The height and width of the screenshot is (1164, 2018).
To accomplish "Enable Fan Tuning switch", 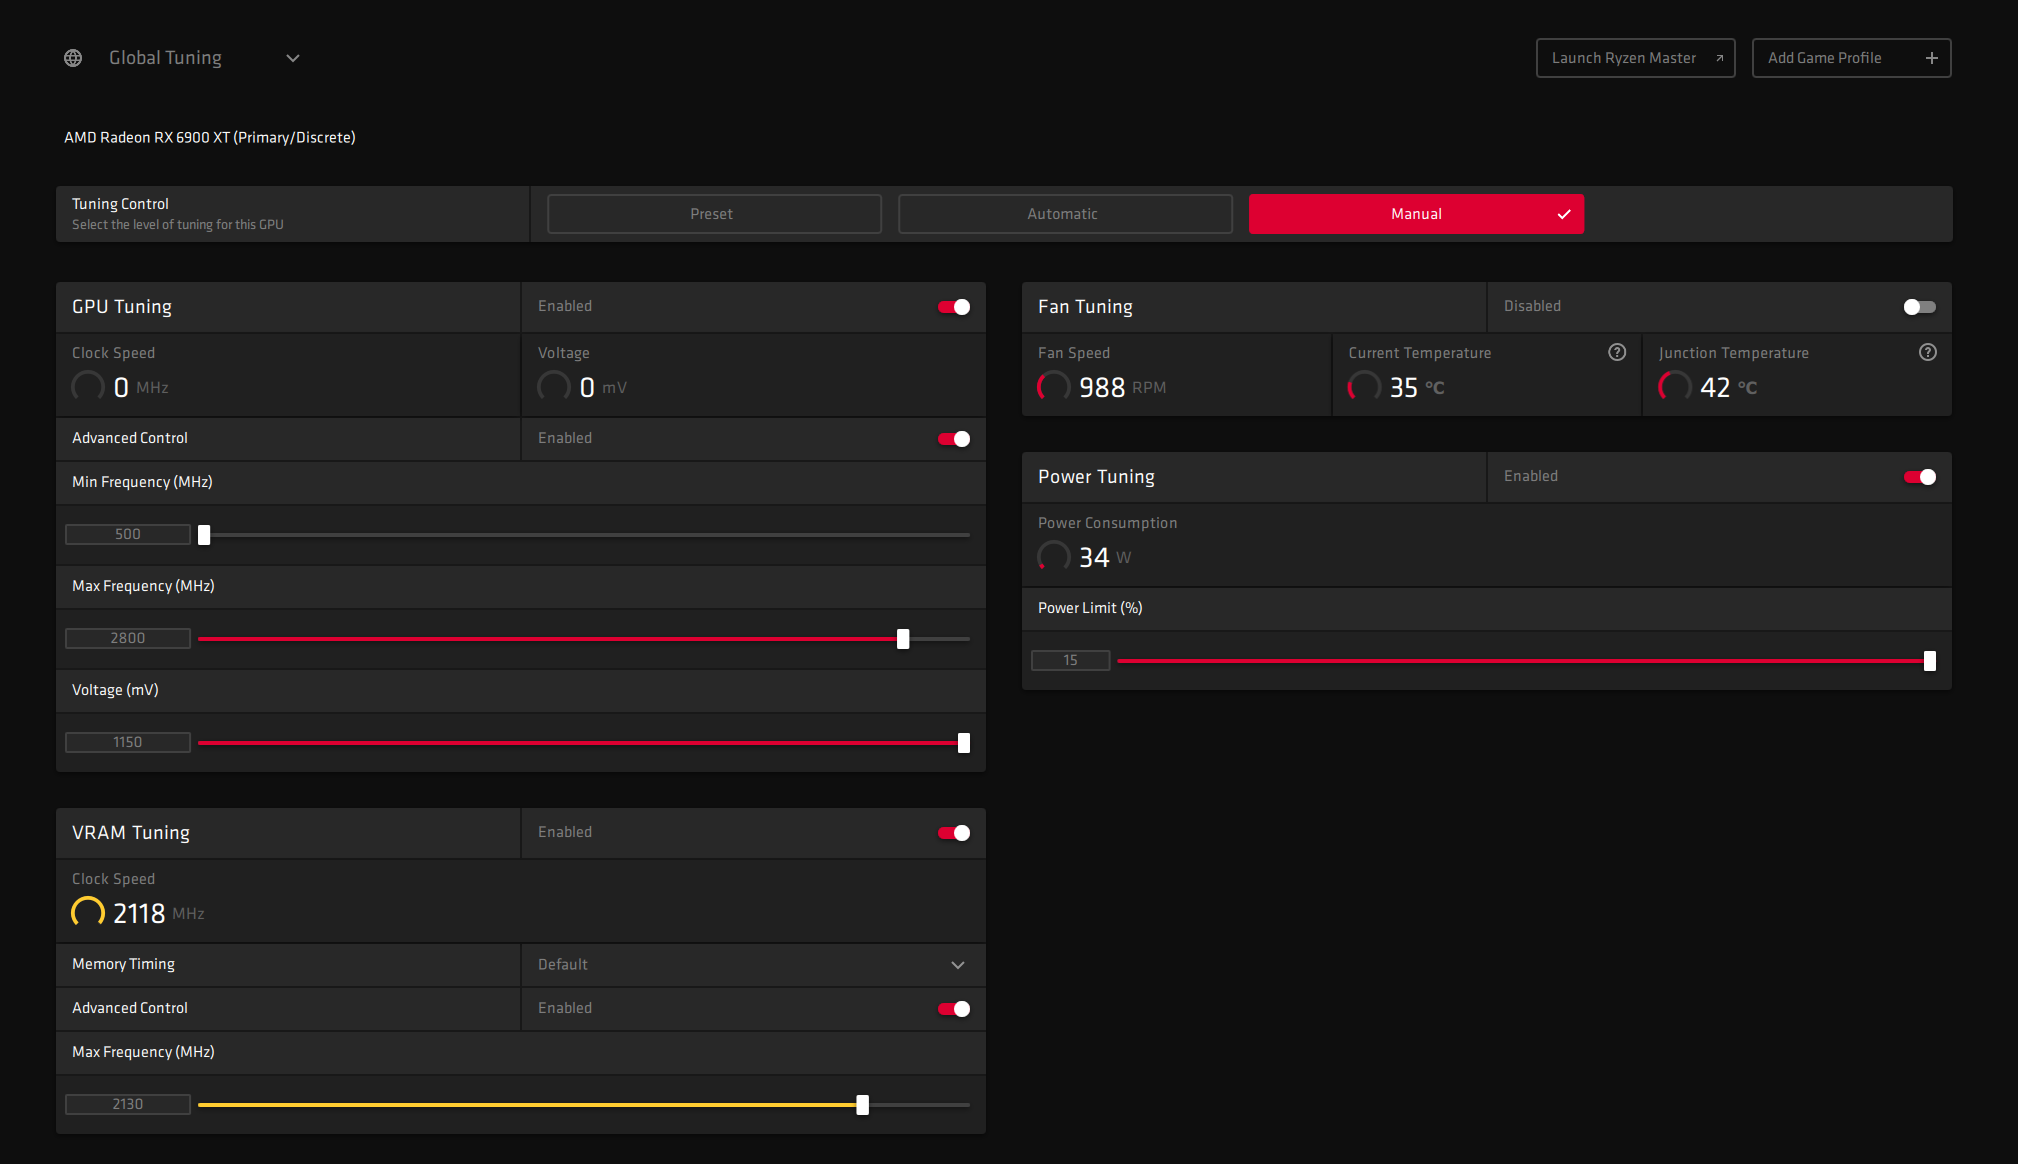I will click(x=1920, y=307).
